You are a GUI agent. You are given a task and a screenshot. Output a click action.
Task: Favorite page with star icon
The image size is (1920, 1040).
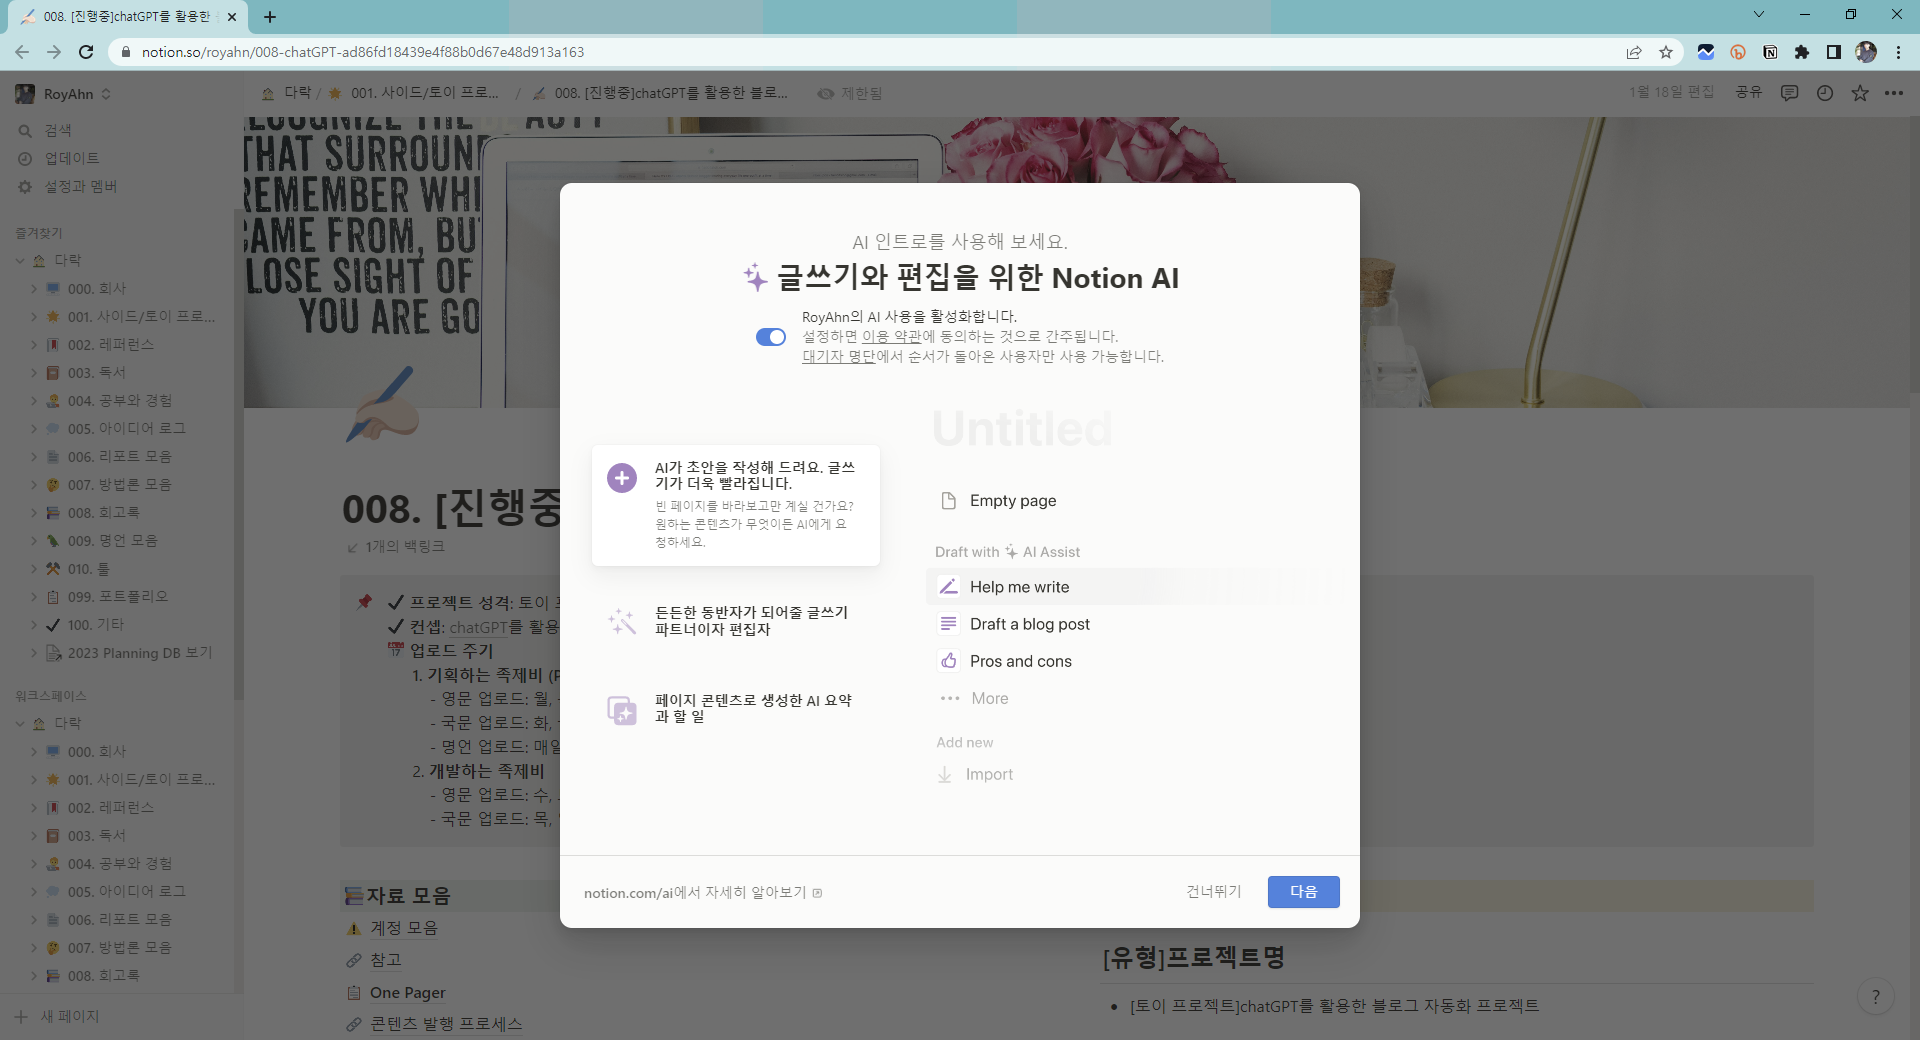point(1860,93)
